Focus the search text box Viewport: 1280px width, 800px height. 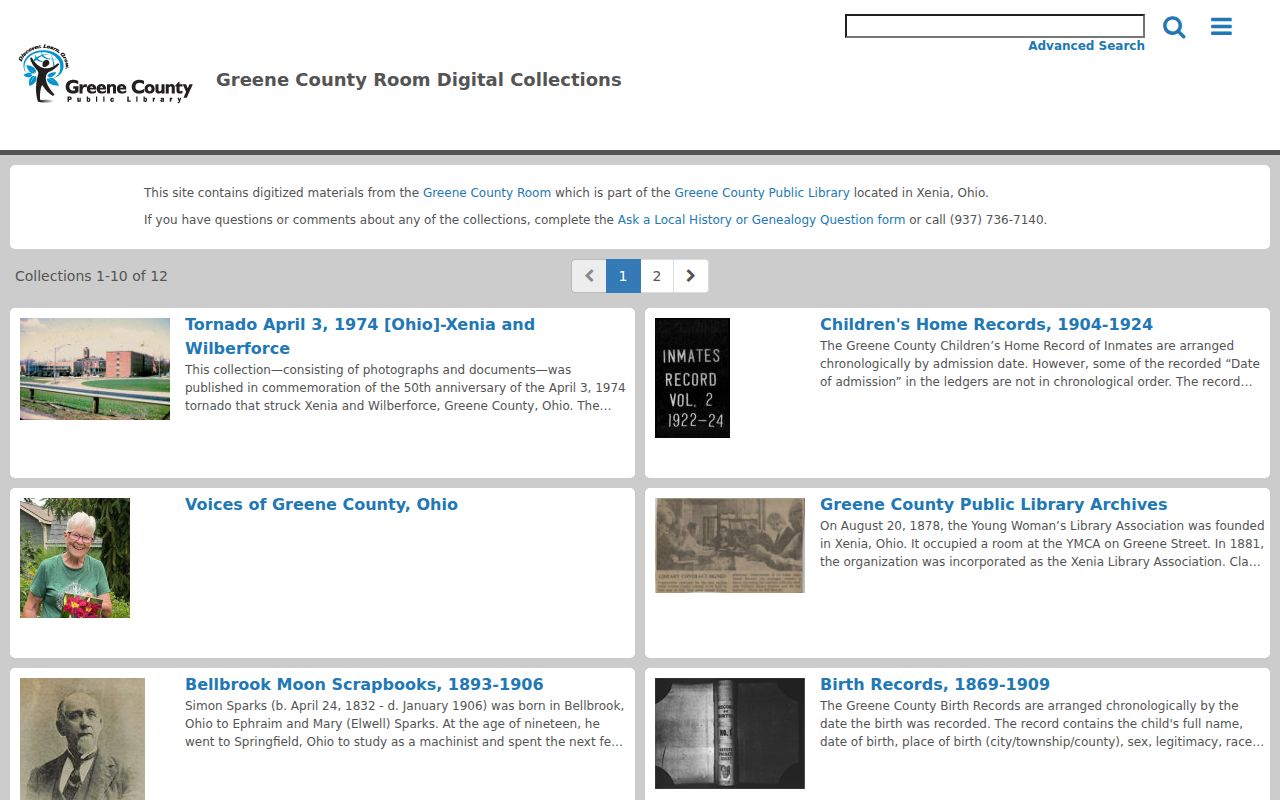point(995,26)
